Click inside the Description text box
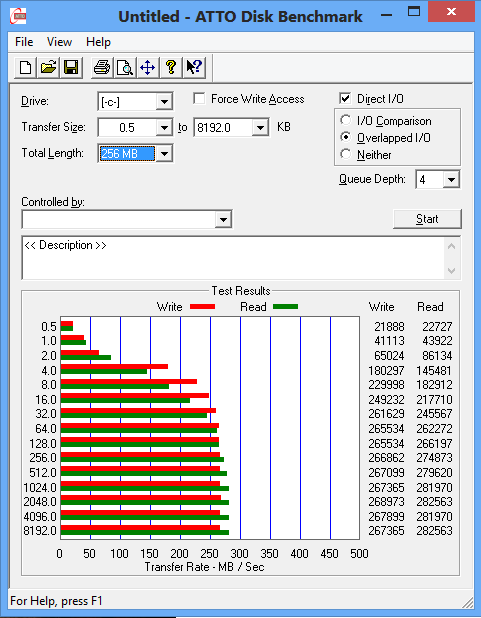The image size is (481, 618). 234,258
